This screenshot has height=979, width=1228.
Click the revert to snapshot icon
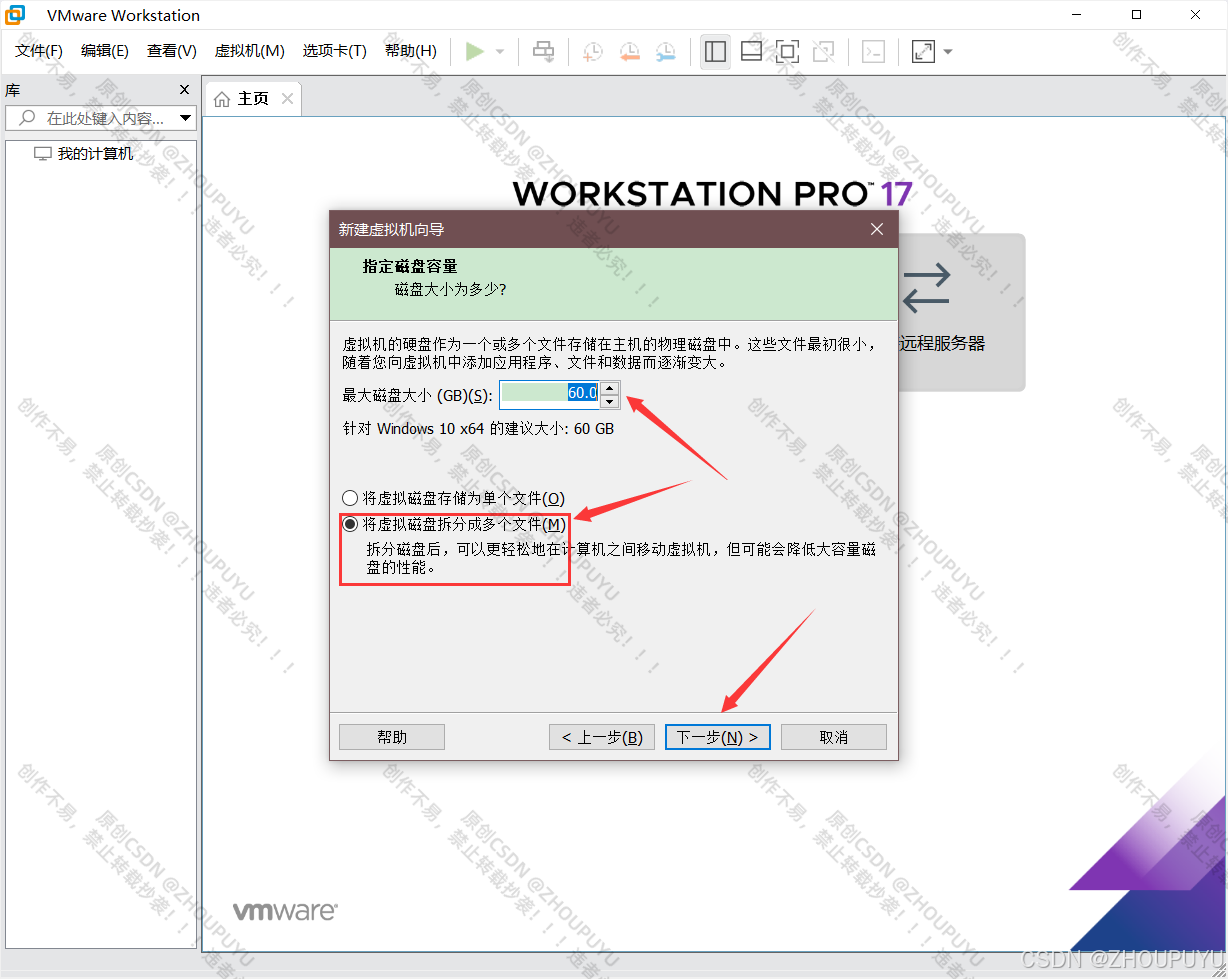[630, 51]
